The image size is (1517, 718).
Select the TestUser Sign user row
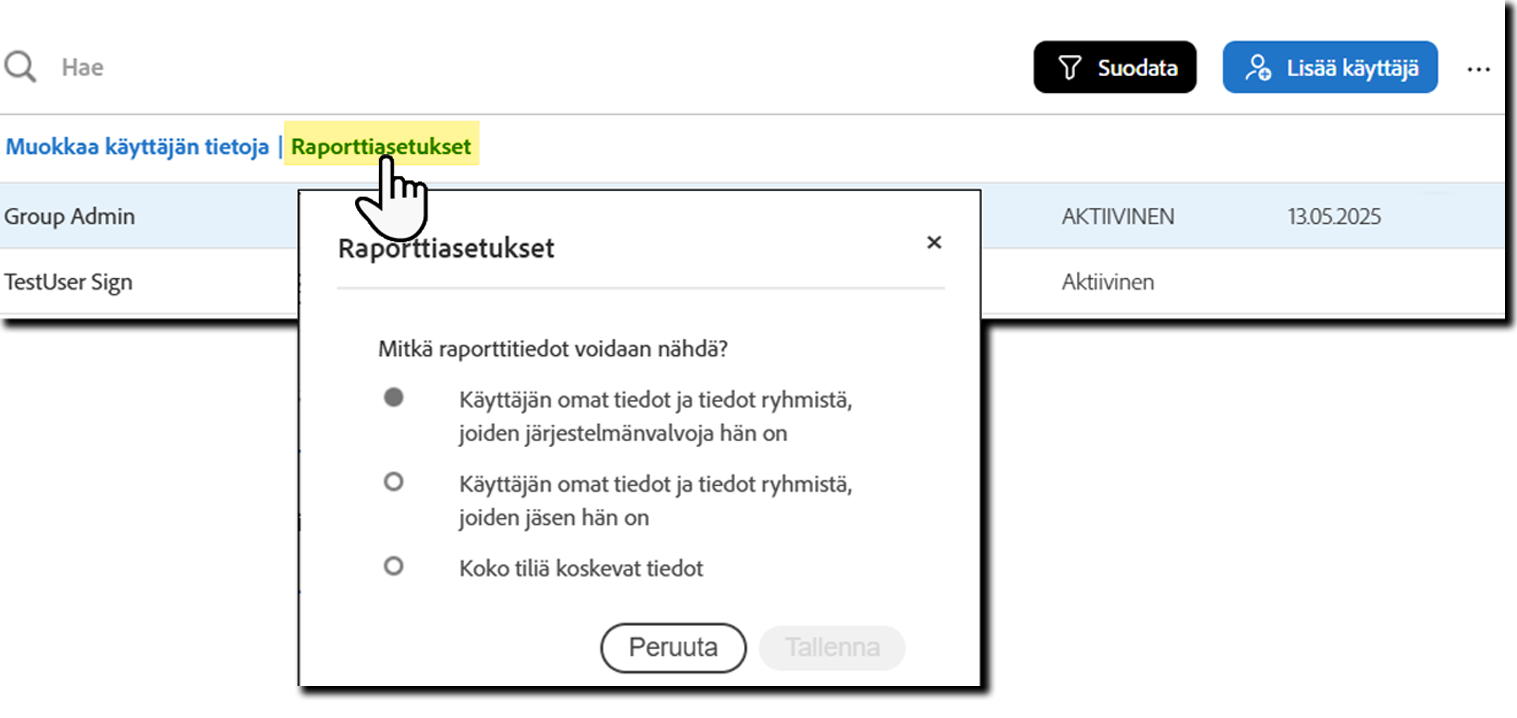pos(69,282)
